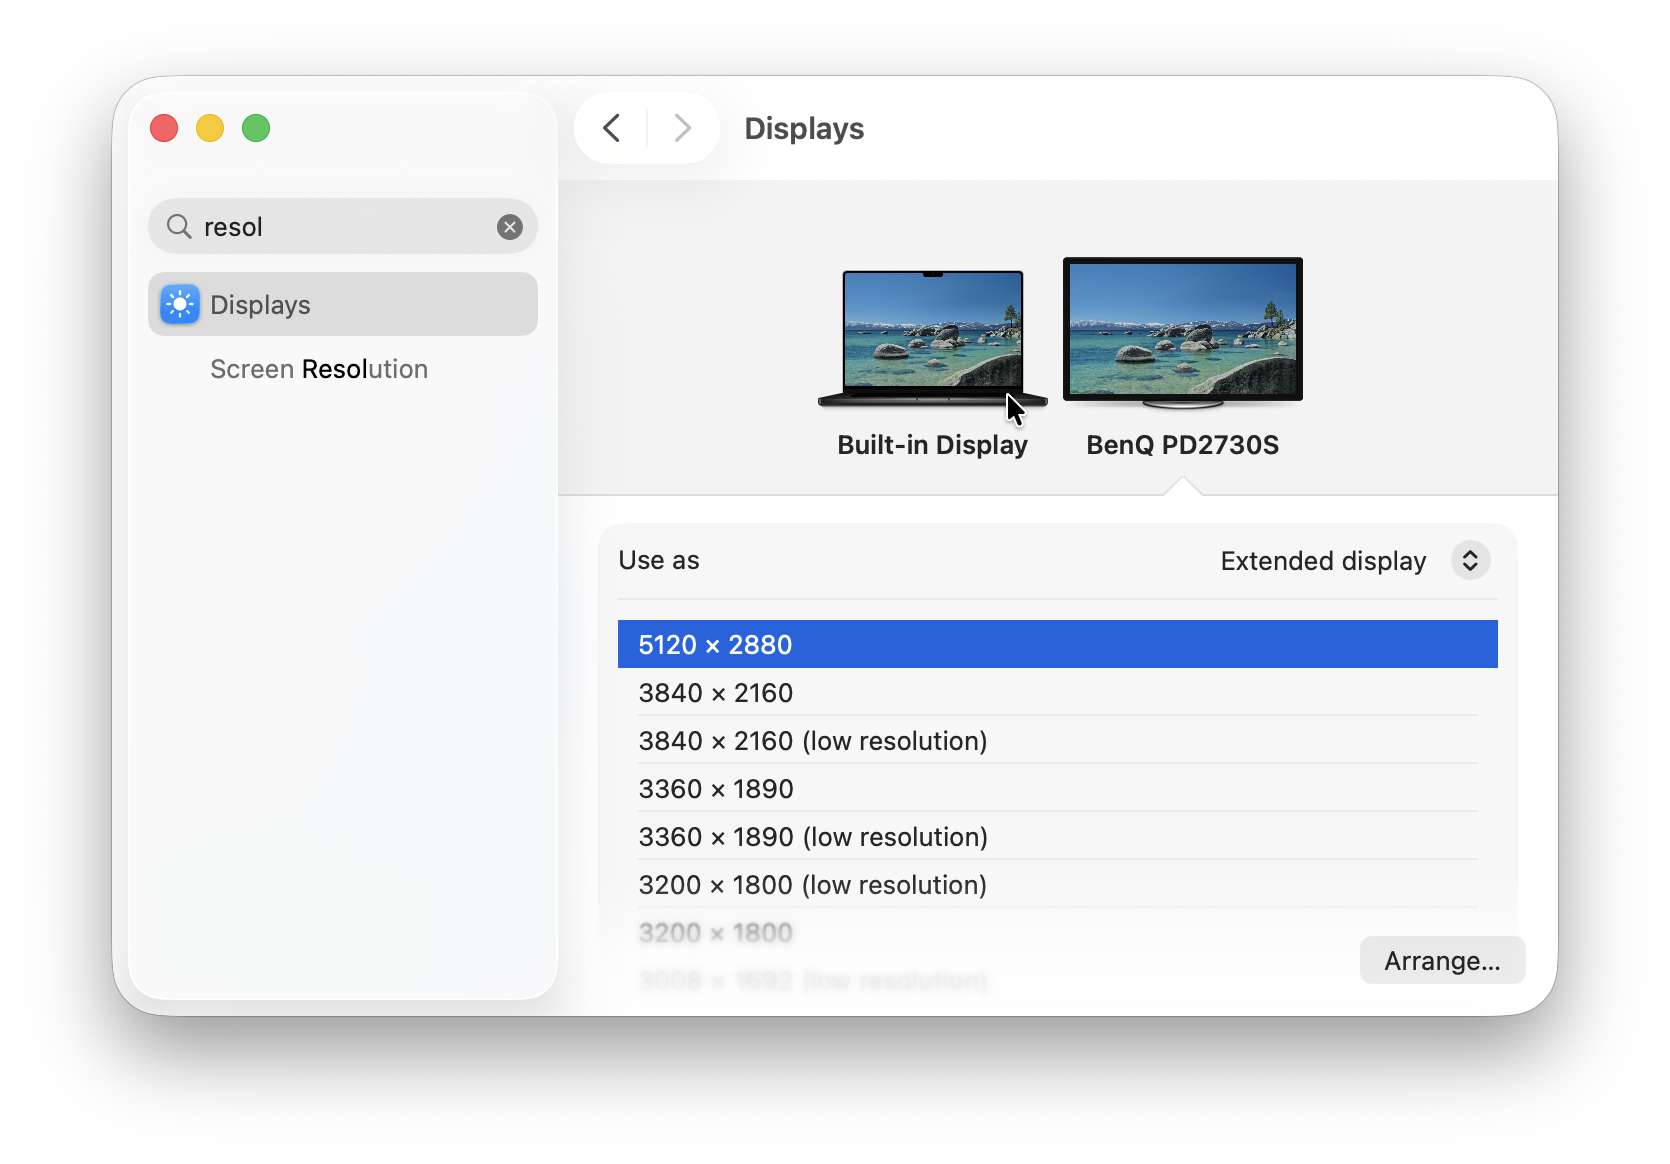Image resolution: width=1670 pixels, height=1164 pixels.
Task: Click the forward navigation arrow
Action: 683,128
